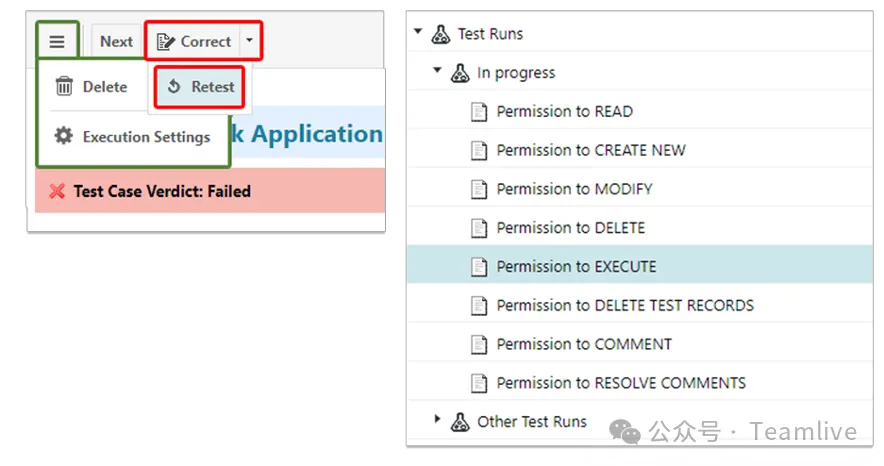Click document icon beside DELETE TEST RECORDS
This screenshot has height=466, width=884.
[x=479, y=305]
